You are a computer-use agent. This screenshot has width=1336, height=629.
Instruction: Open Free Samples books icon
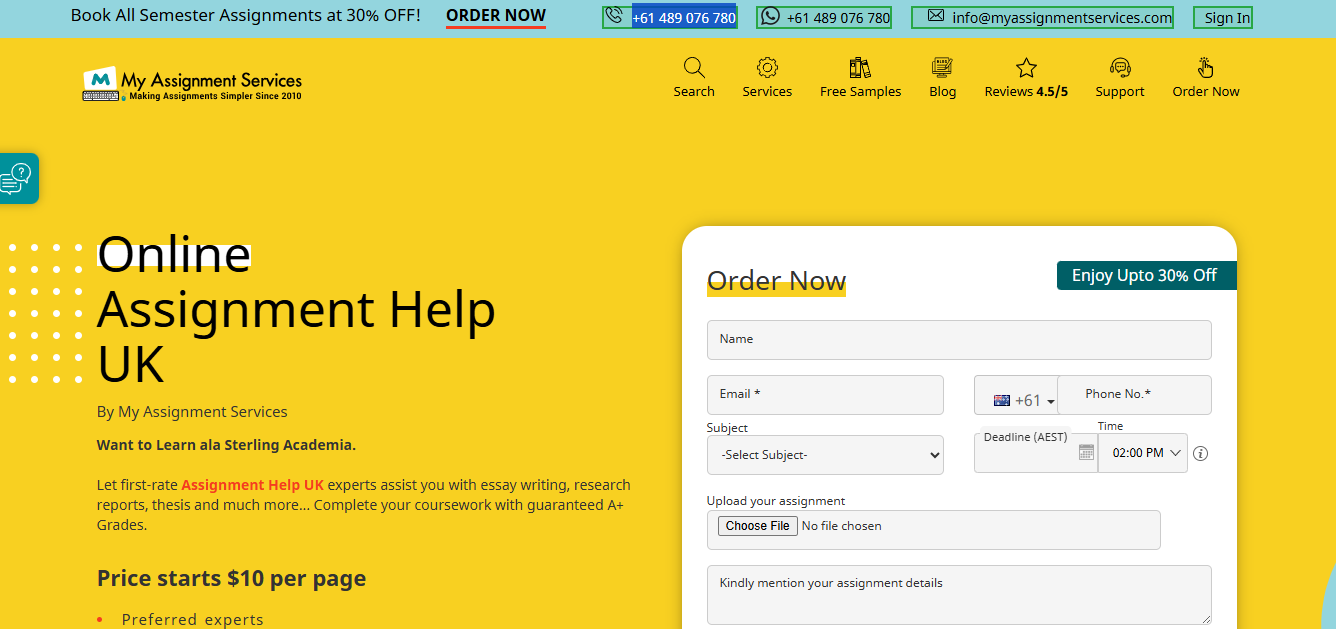pyautogui.click(x=860, y=68)
